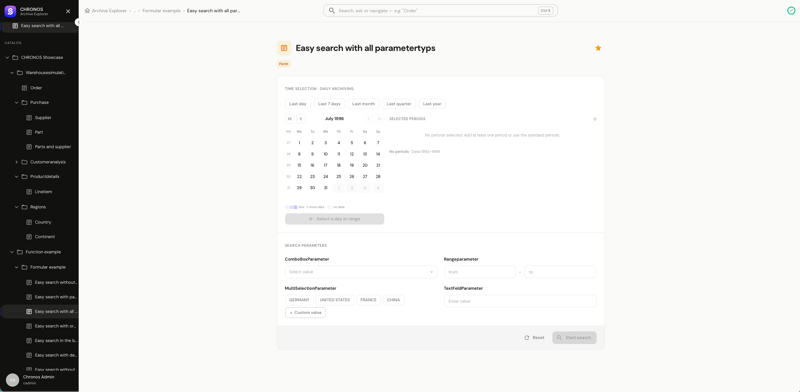Focus the Rangeparameter 'from' field
Screen dimensions: 800x392
(x=480, y=272)
